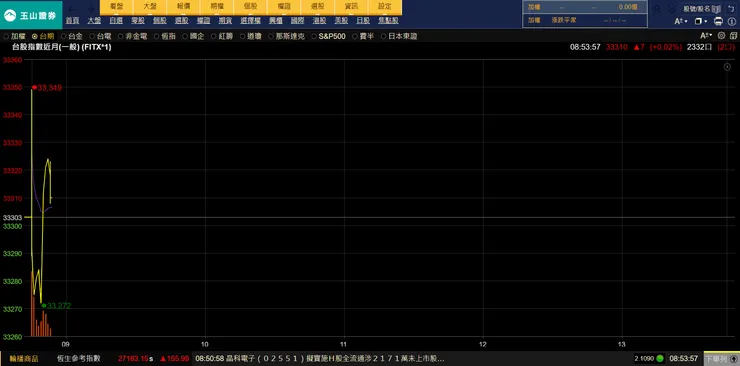Open the 權證 yellow menu
Viewport: 740px width, 366px height.
tap(284, 7)
